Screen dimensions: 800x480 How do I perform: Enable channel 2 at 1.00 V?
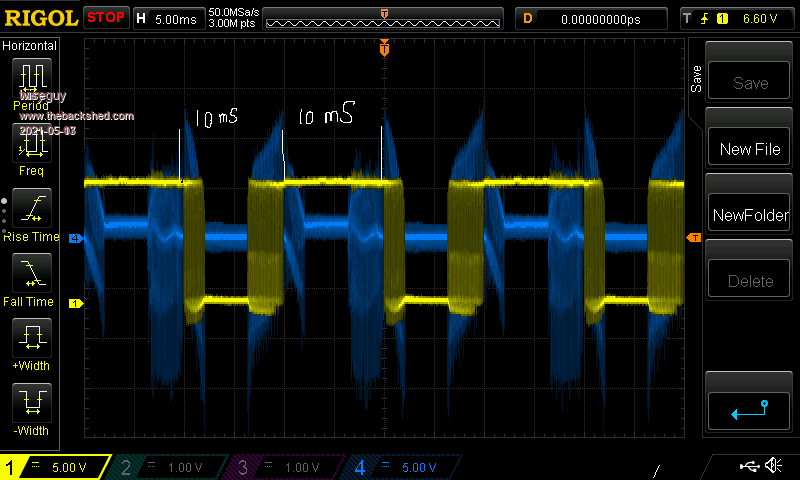[170, 467]
